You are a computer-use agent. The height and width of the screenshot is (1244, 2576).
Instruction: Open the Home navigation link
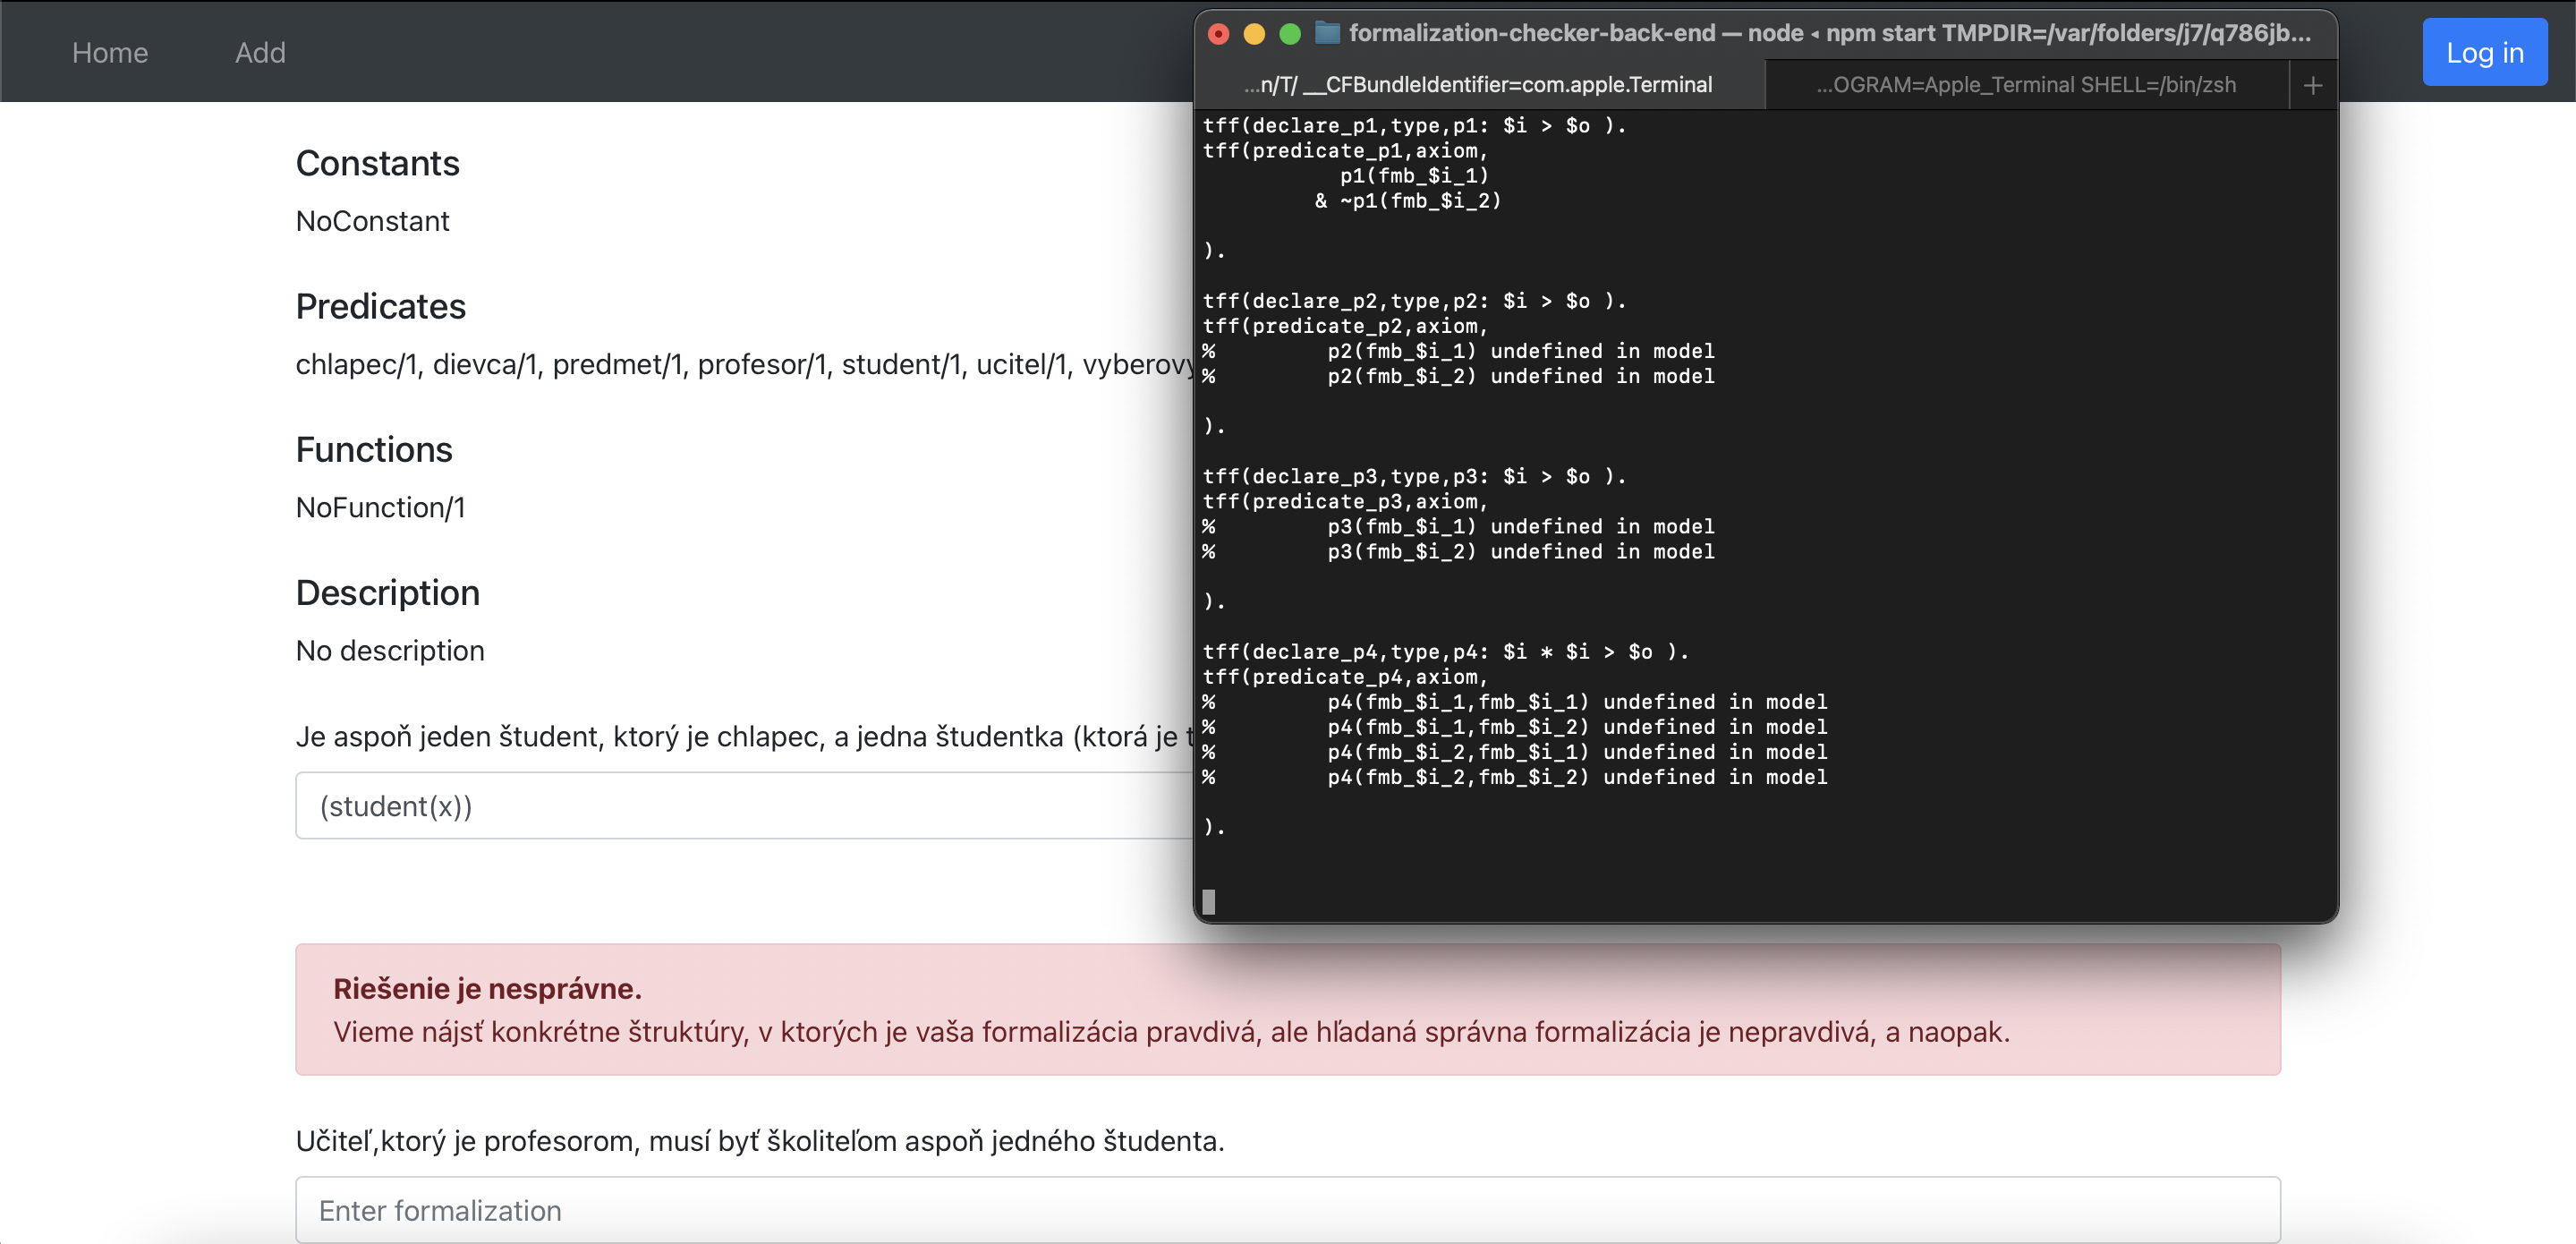pos(110,52)
